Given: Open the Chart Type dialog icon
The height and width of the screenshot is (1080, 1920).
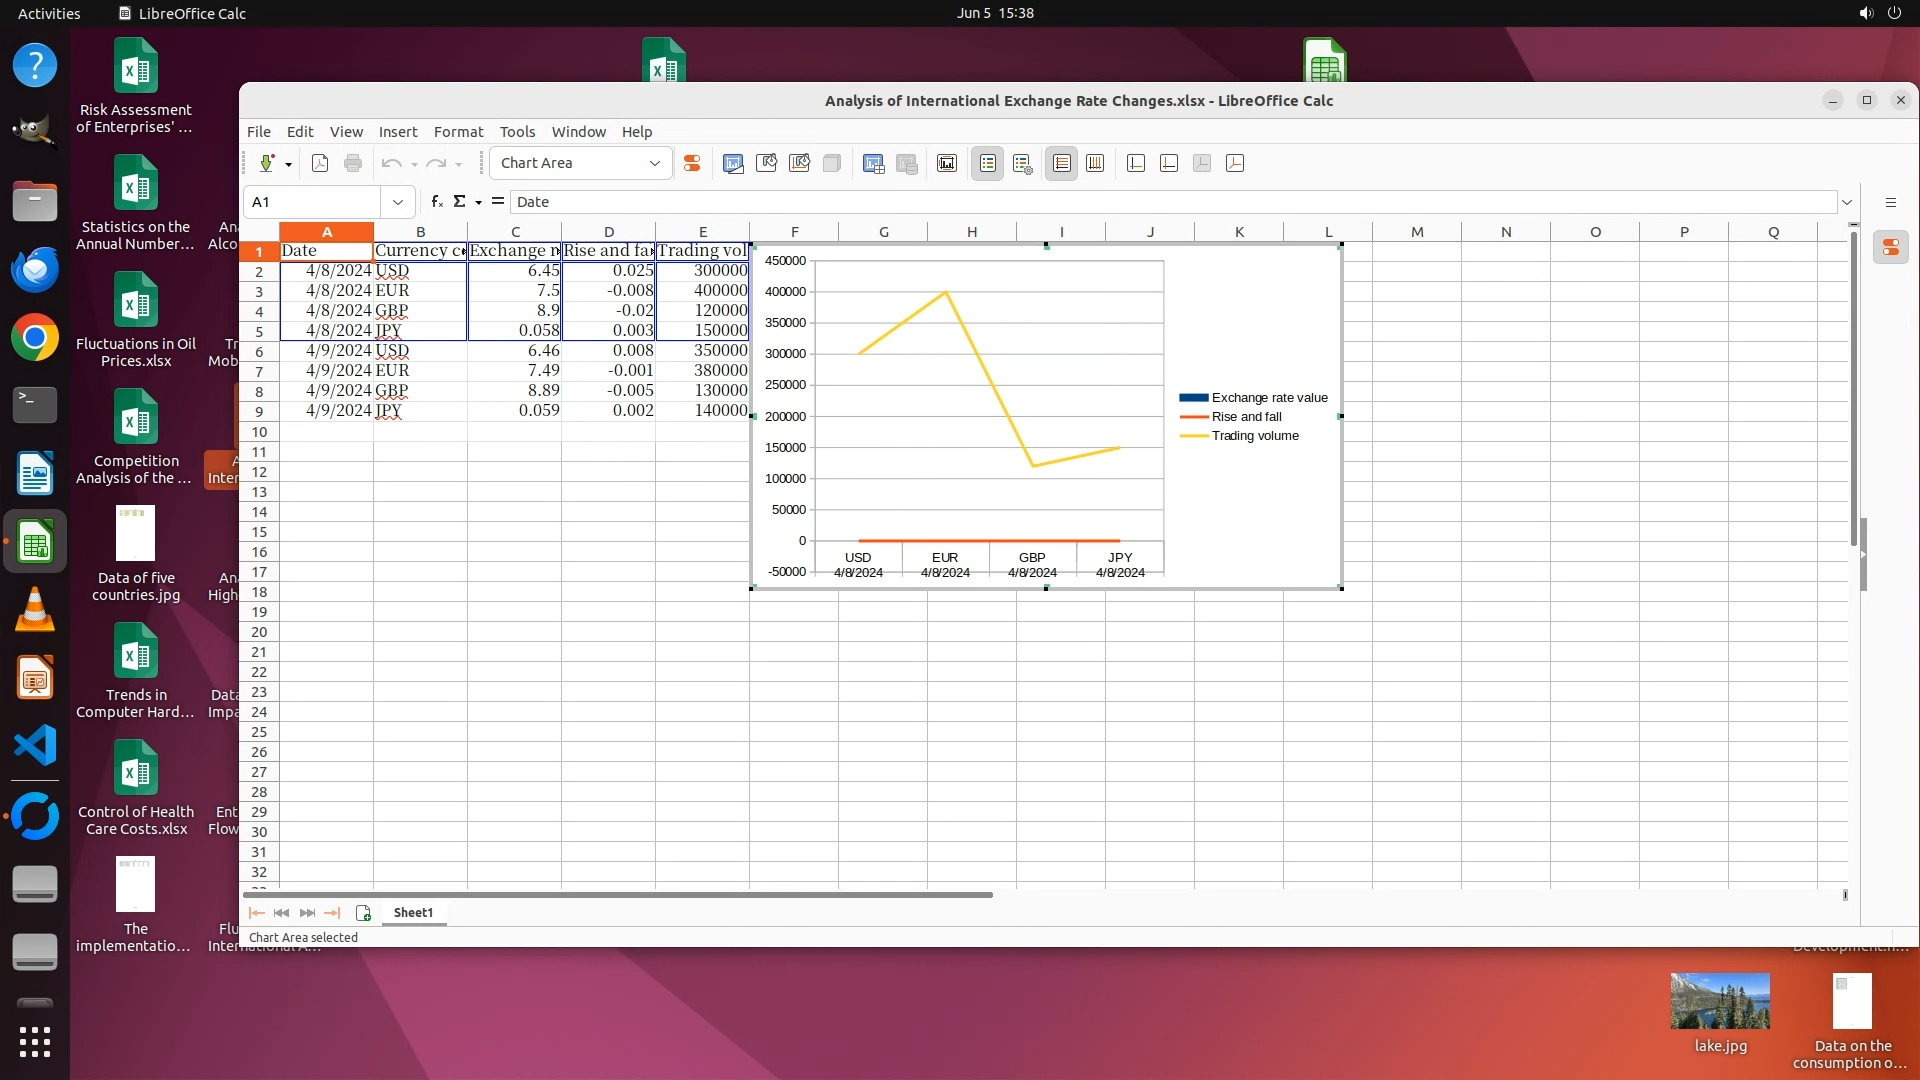Looking at the screenshot, I should [x=733, y=163].
